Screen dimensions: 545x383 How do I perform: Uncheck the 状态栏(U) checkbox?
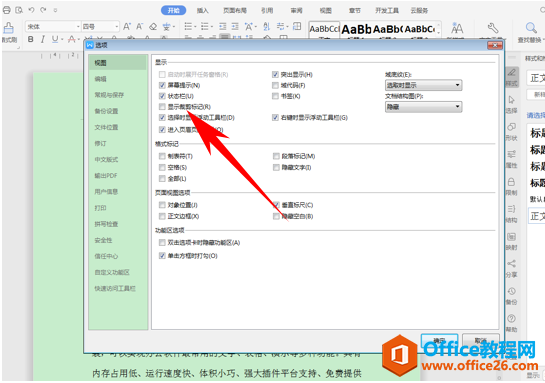(162, 96)
